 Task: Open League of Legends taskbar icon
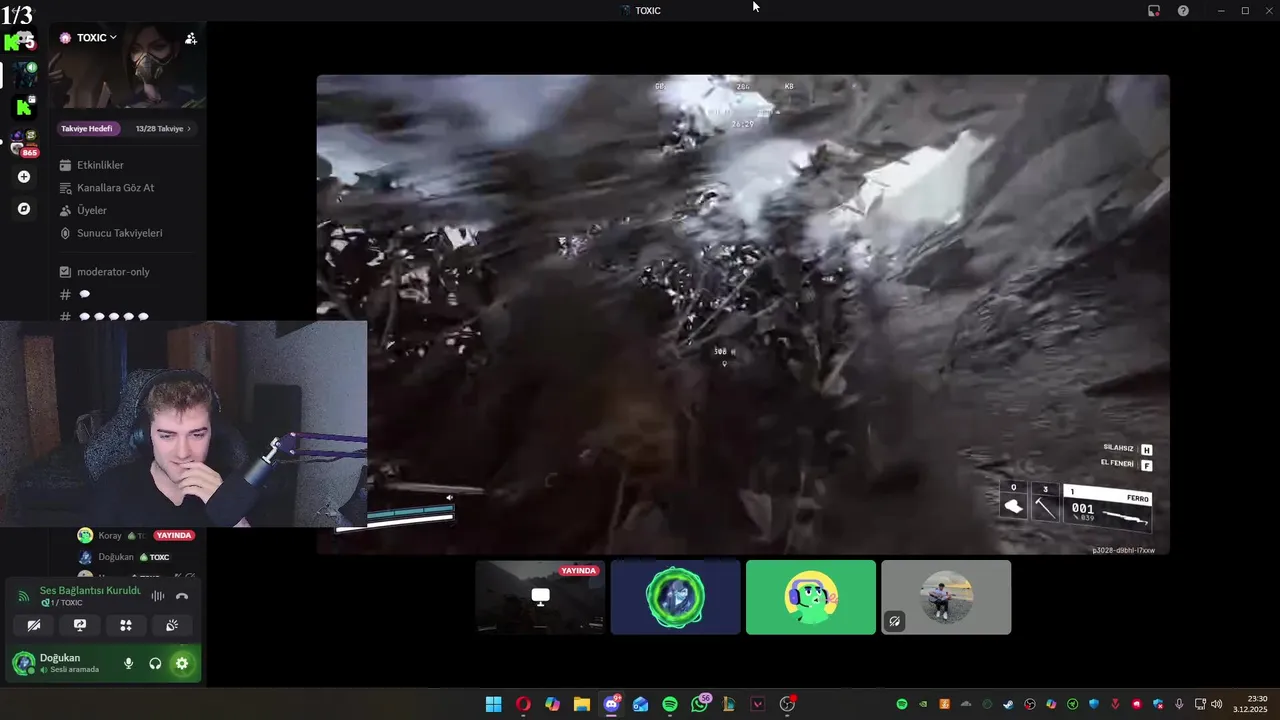pos(729,704)
